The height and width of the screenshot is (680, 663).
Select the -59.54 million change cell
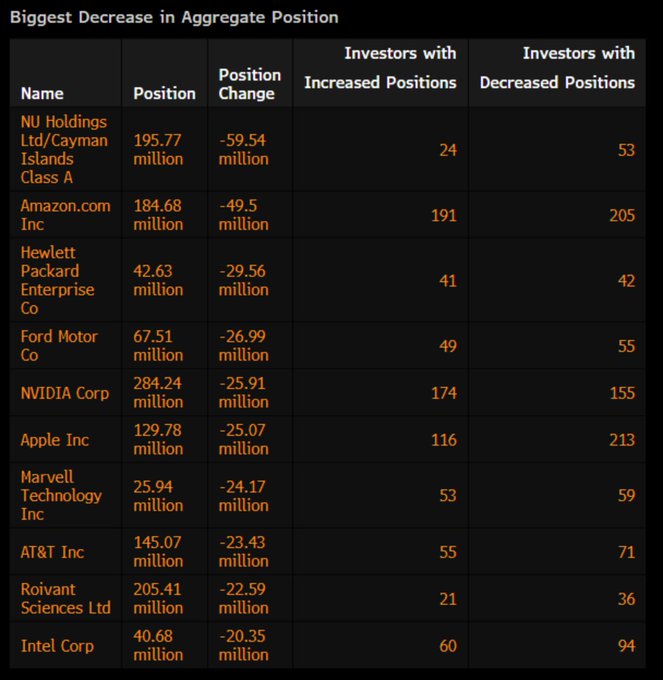[x=243, y=150]
